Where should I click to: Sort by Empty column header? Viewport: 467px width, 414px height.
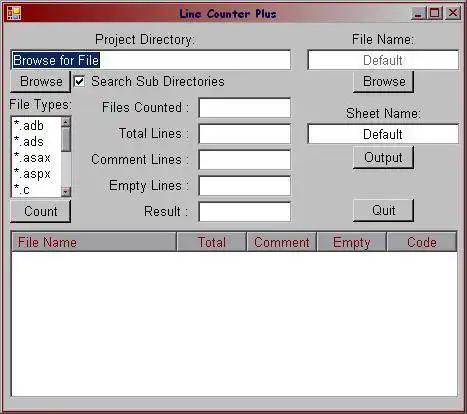pos(352,242)
